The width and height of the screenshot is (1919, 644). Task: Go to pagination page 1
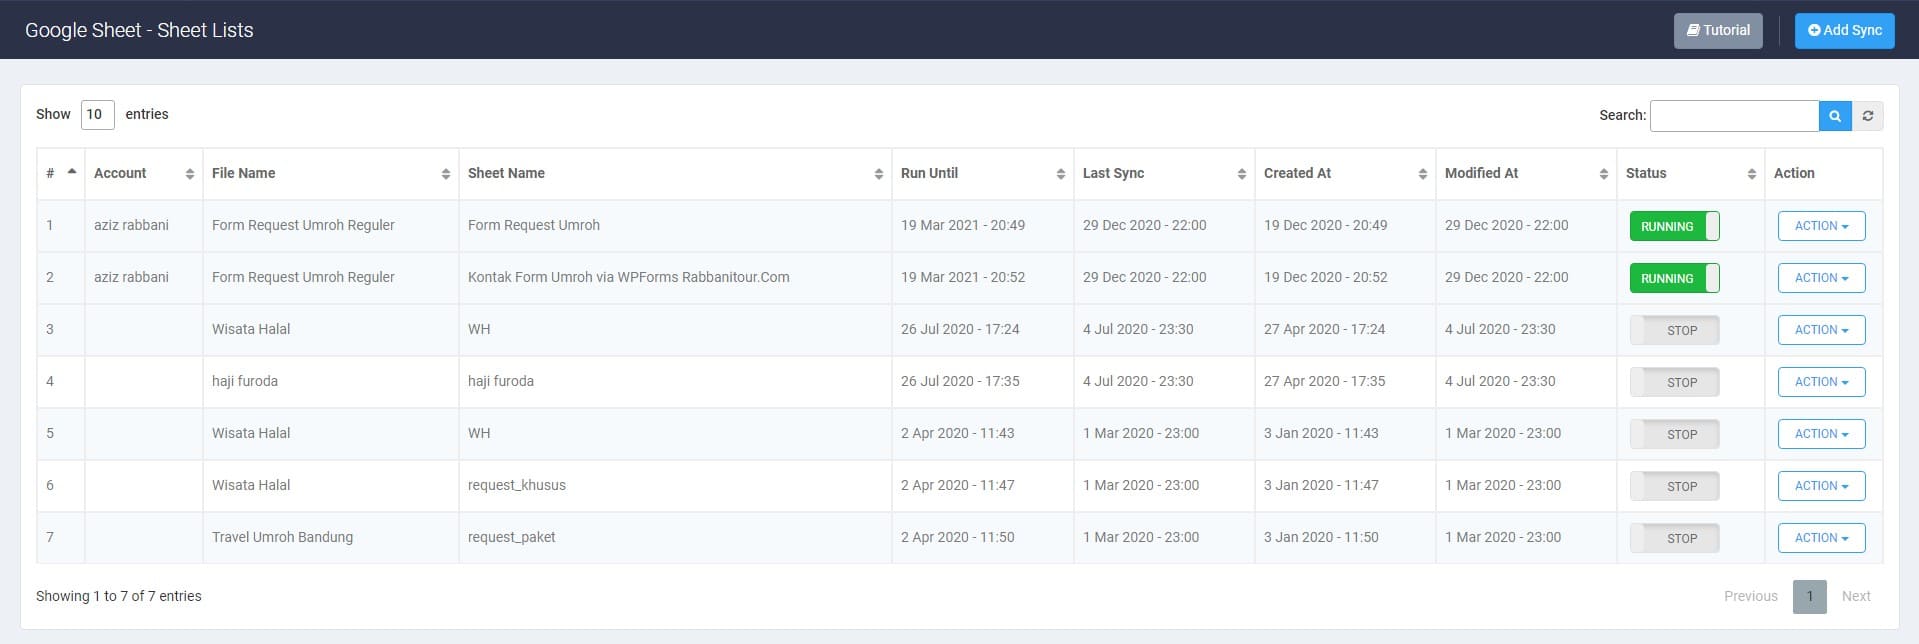1810,596
